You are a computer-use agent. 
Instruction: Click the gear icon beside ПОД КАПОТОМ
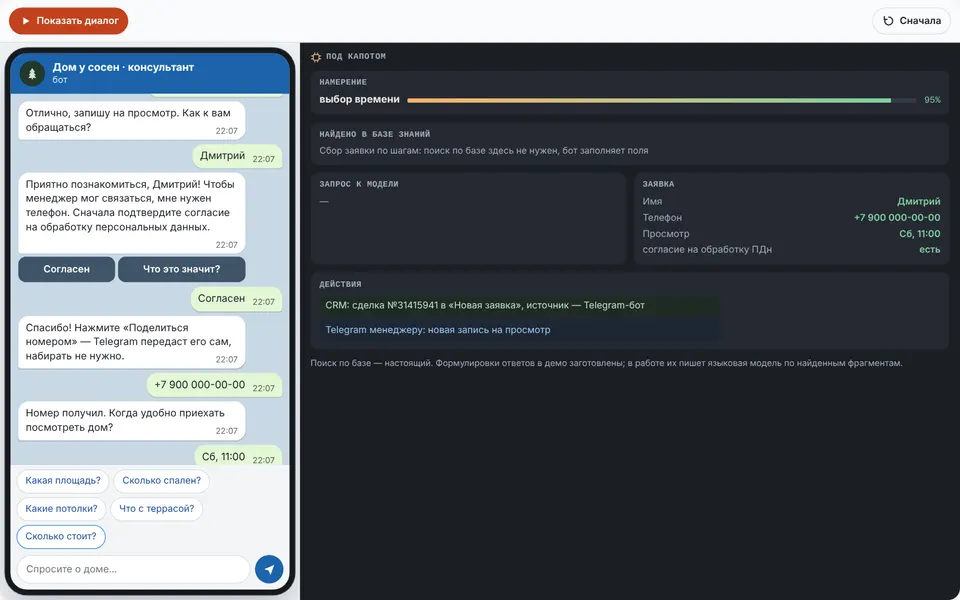[316, 57]
